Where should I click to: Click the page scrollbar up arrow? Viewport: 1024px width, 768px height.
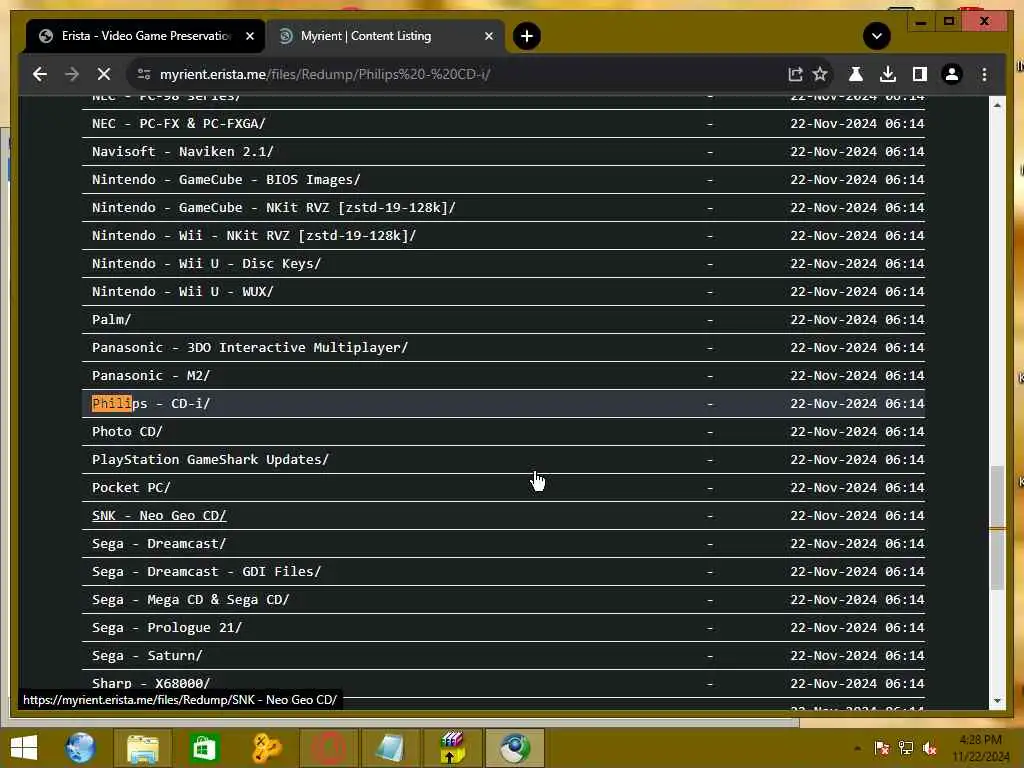997,104
